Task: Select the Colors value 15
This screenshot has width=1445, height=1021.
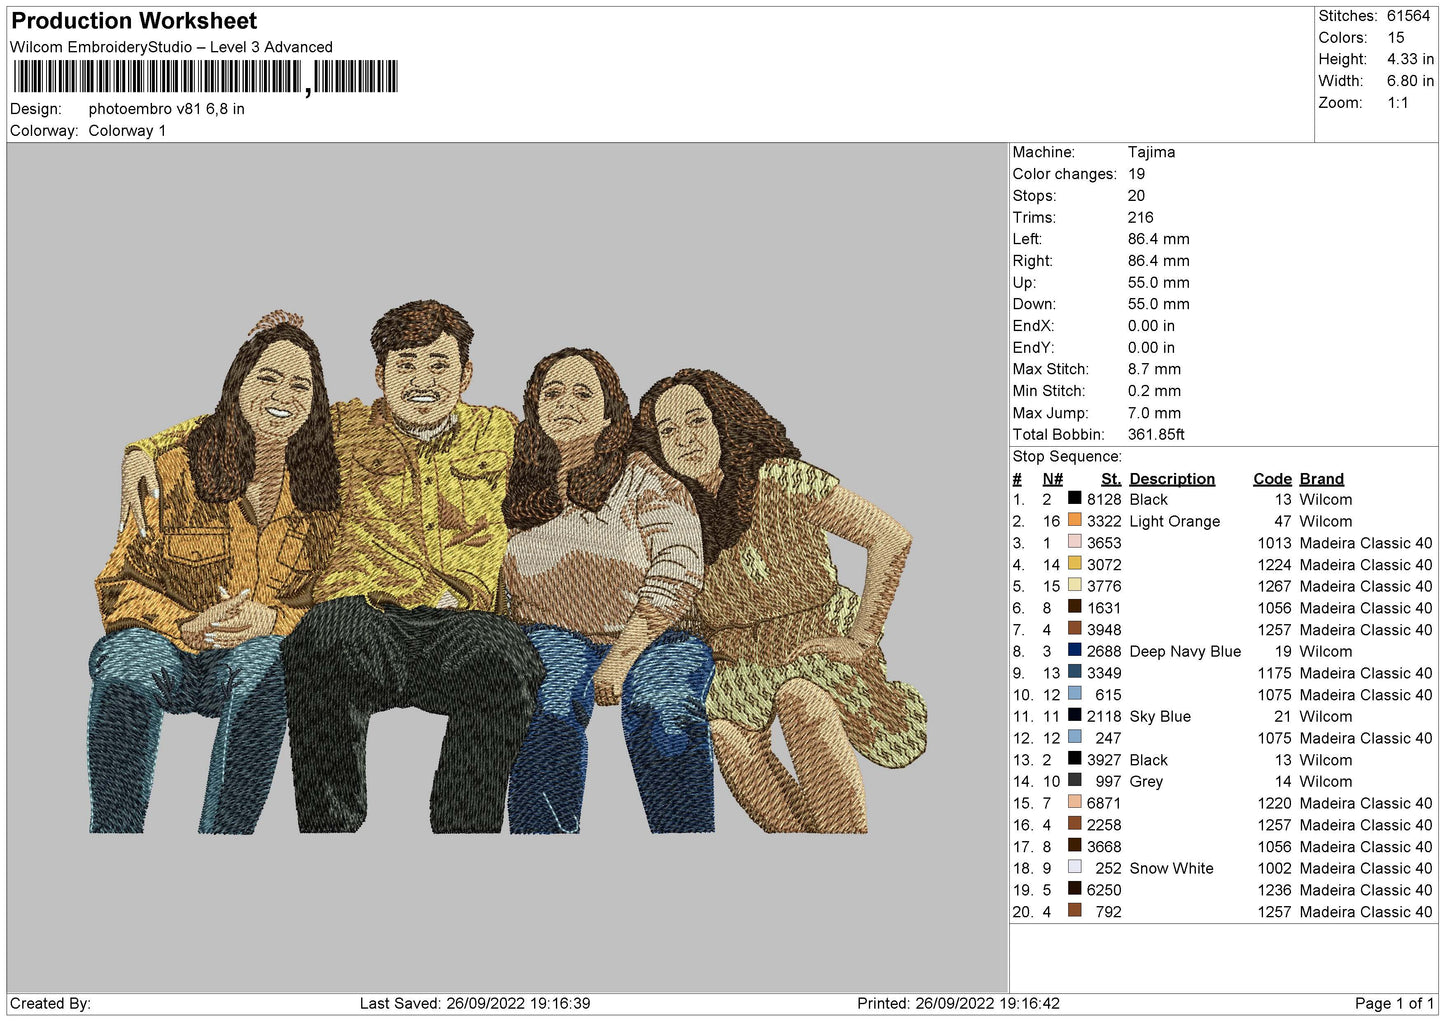Action: tap(1396, 38)
